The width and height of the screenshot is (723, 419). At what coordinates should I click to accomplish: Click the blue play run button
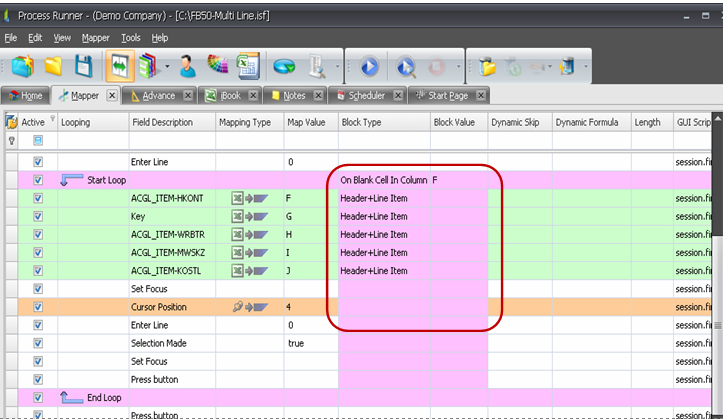click(x=369, y=67)
